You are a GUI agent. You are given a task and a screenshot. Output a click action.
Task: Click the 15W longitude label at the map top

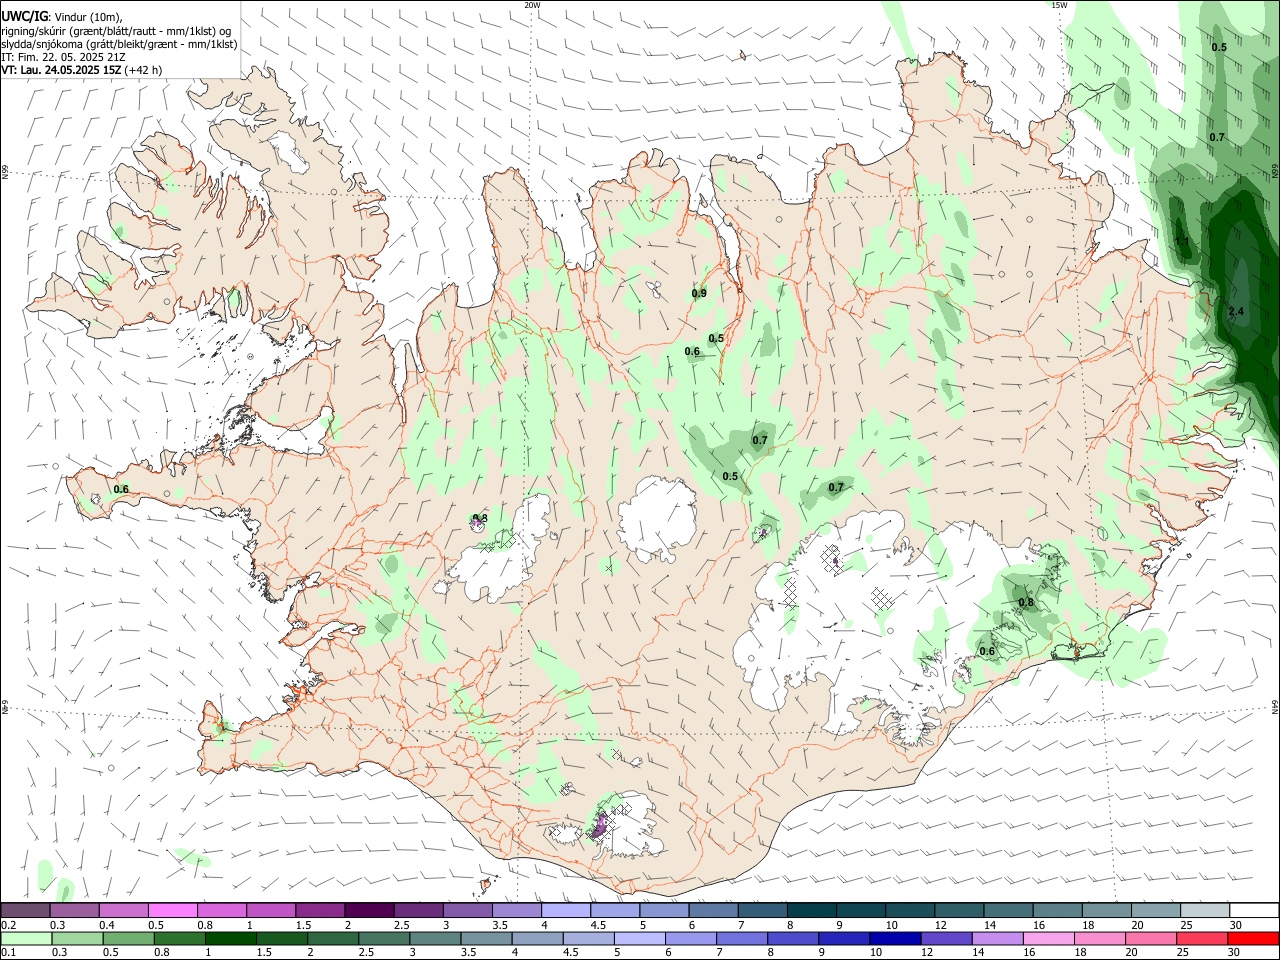tap(1059, 4)
